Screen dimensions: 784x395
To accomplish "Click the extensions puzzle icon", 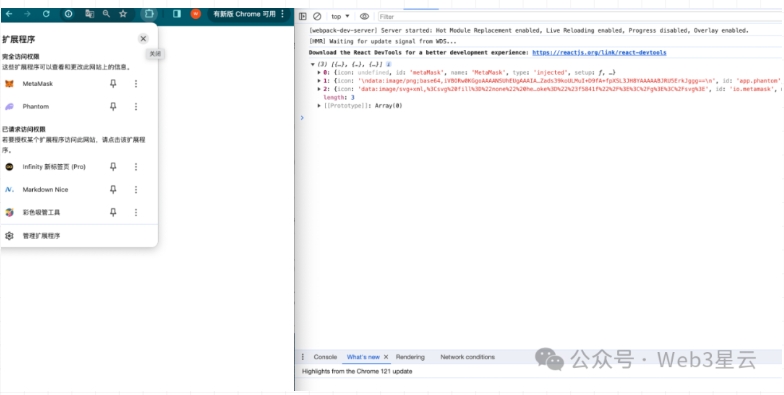I will pyautogui.click(x=149, y=14).
